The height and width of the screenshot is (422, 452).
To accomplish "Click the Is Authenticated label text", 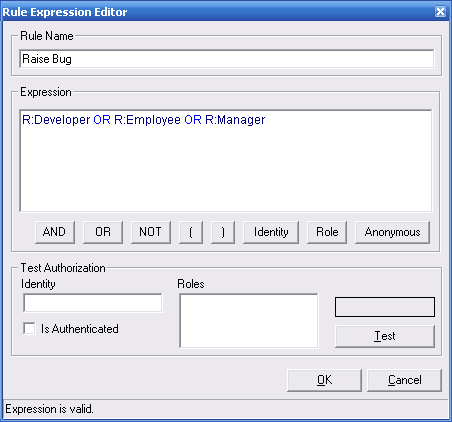I will click(x=80, y=329).
